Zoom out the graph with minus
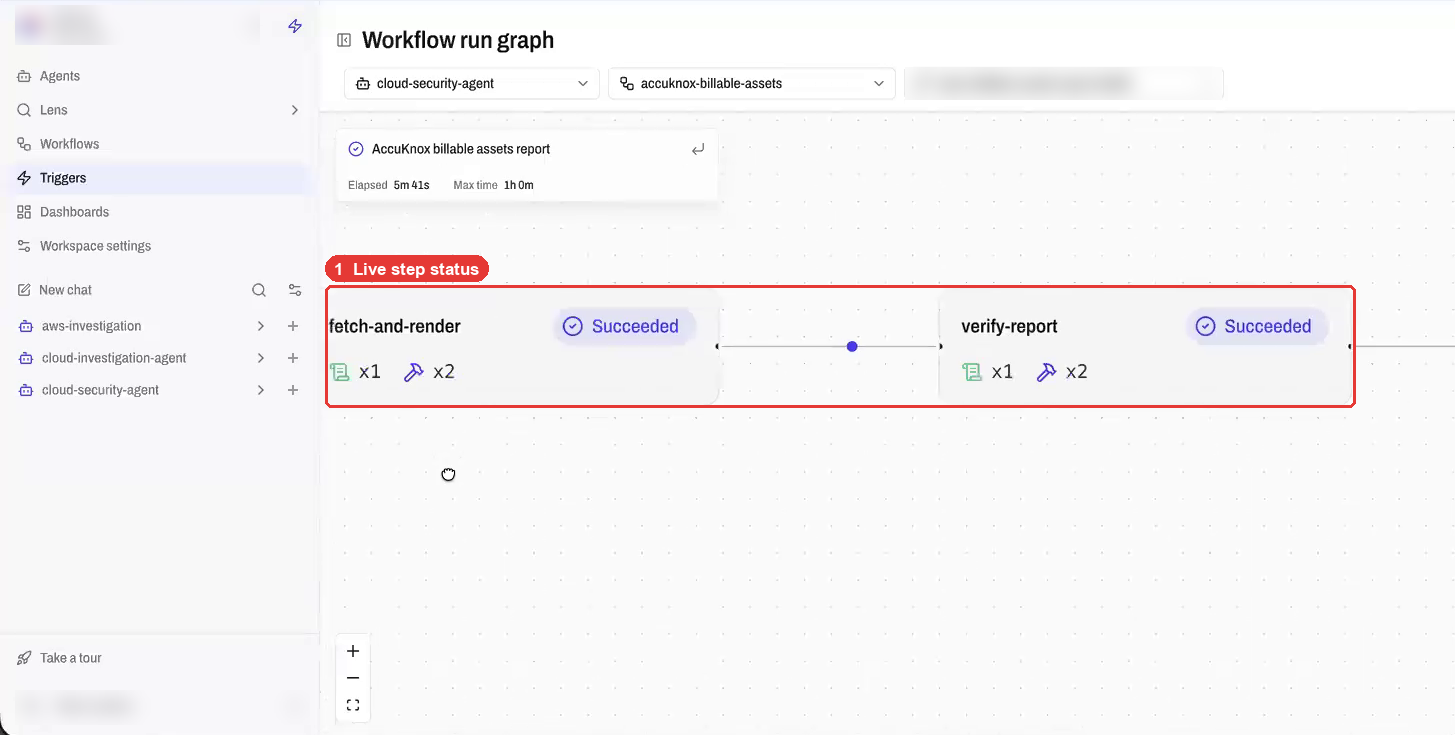This screenshot has width=1455, height=735. pos(353,678)
